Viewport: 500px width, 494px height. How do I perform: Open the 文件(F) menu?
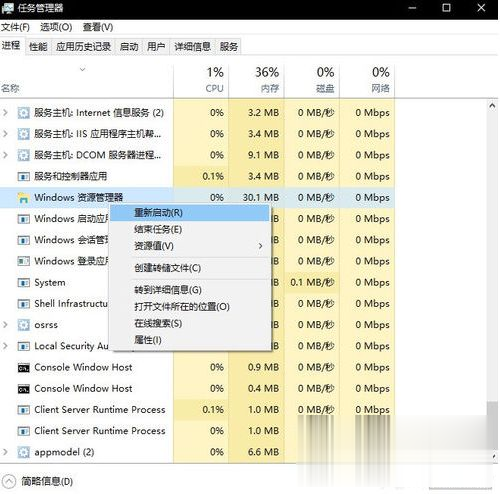(15, 27)
